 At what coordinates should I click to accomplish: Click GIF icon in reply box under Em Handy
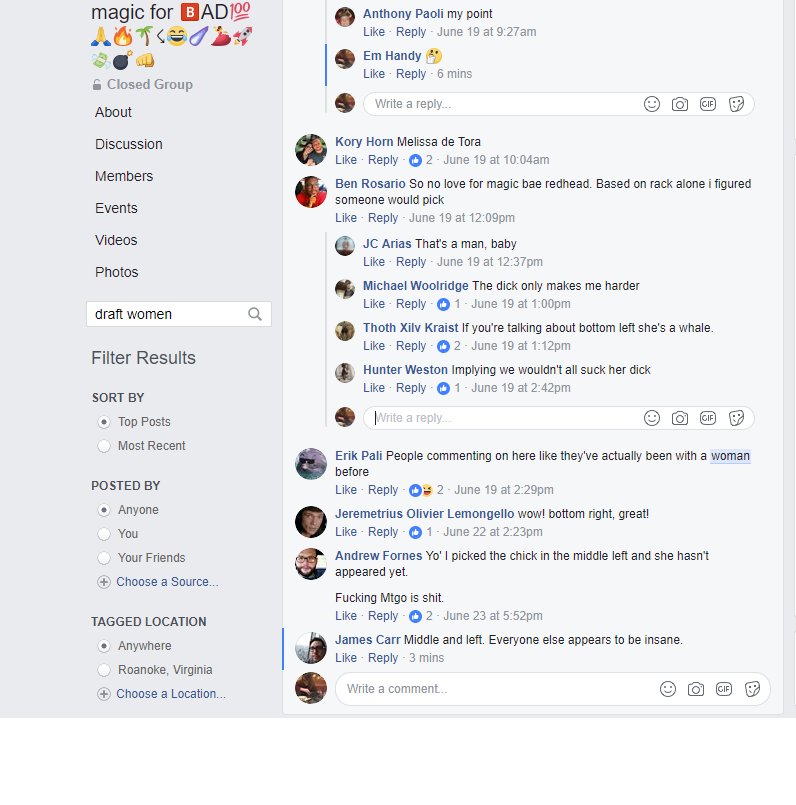click(708, 104)
